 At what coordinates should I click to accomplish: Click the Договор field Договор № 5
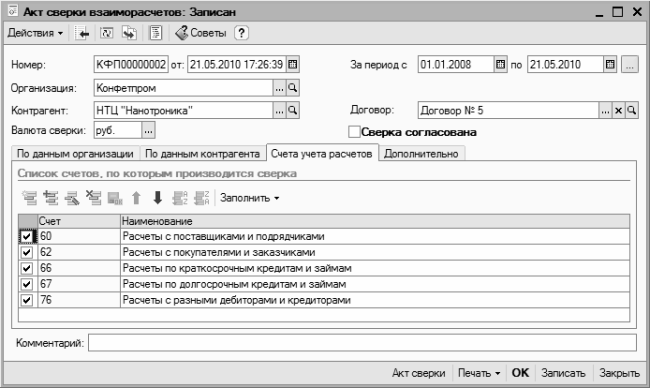pos(508,110)
